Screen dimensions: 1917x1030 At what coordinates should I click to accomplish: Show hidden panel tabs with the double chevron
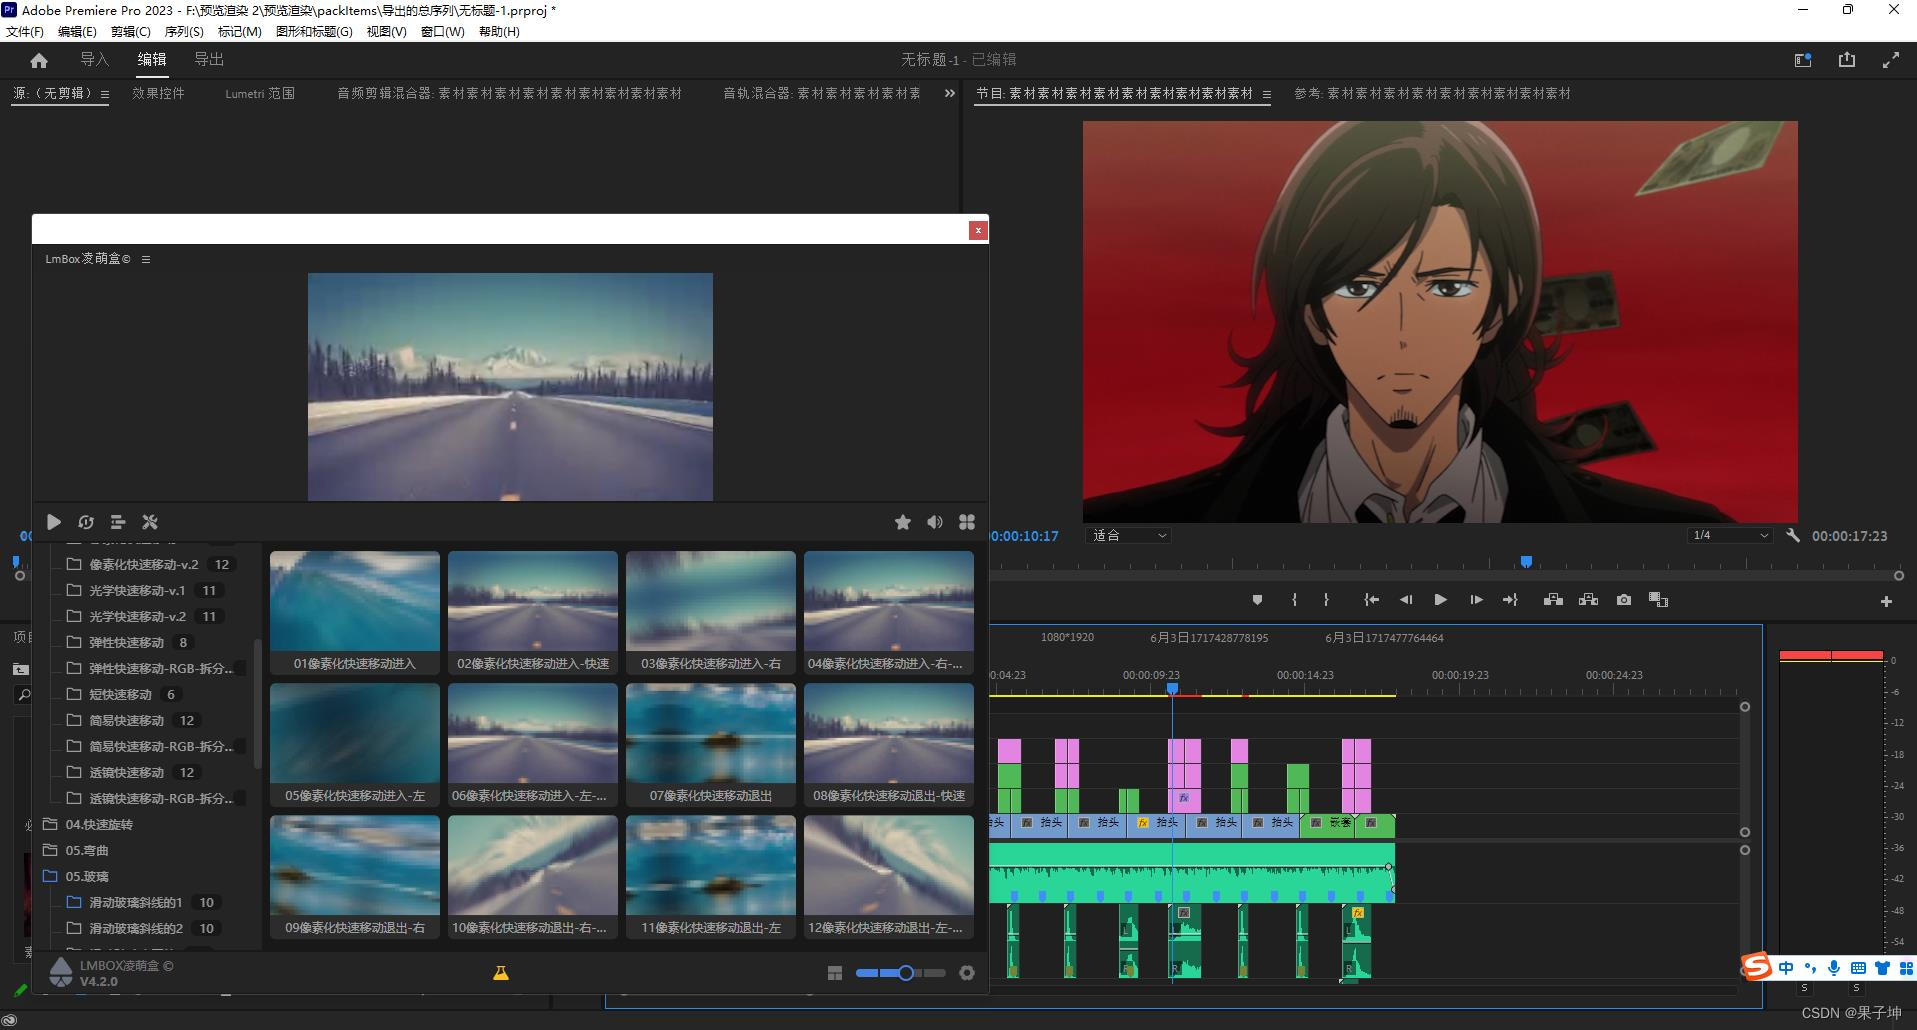pyautogui.click(x=949, y=93)
